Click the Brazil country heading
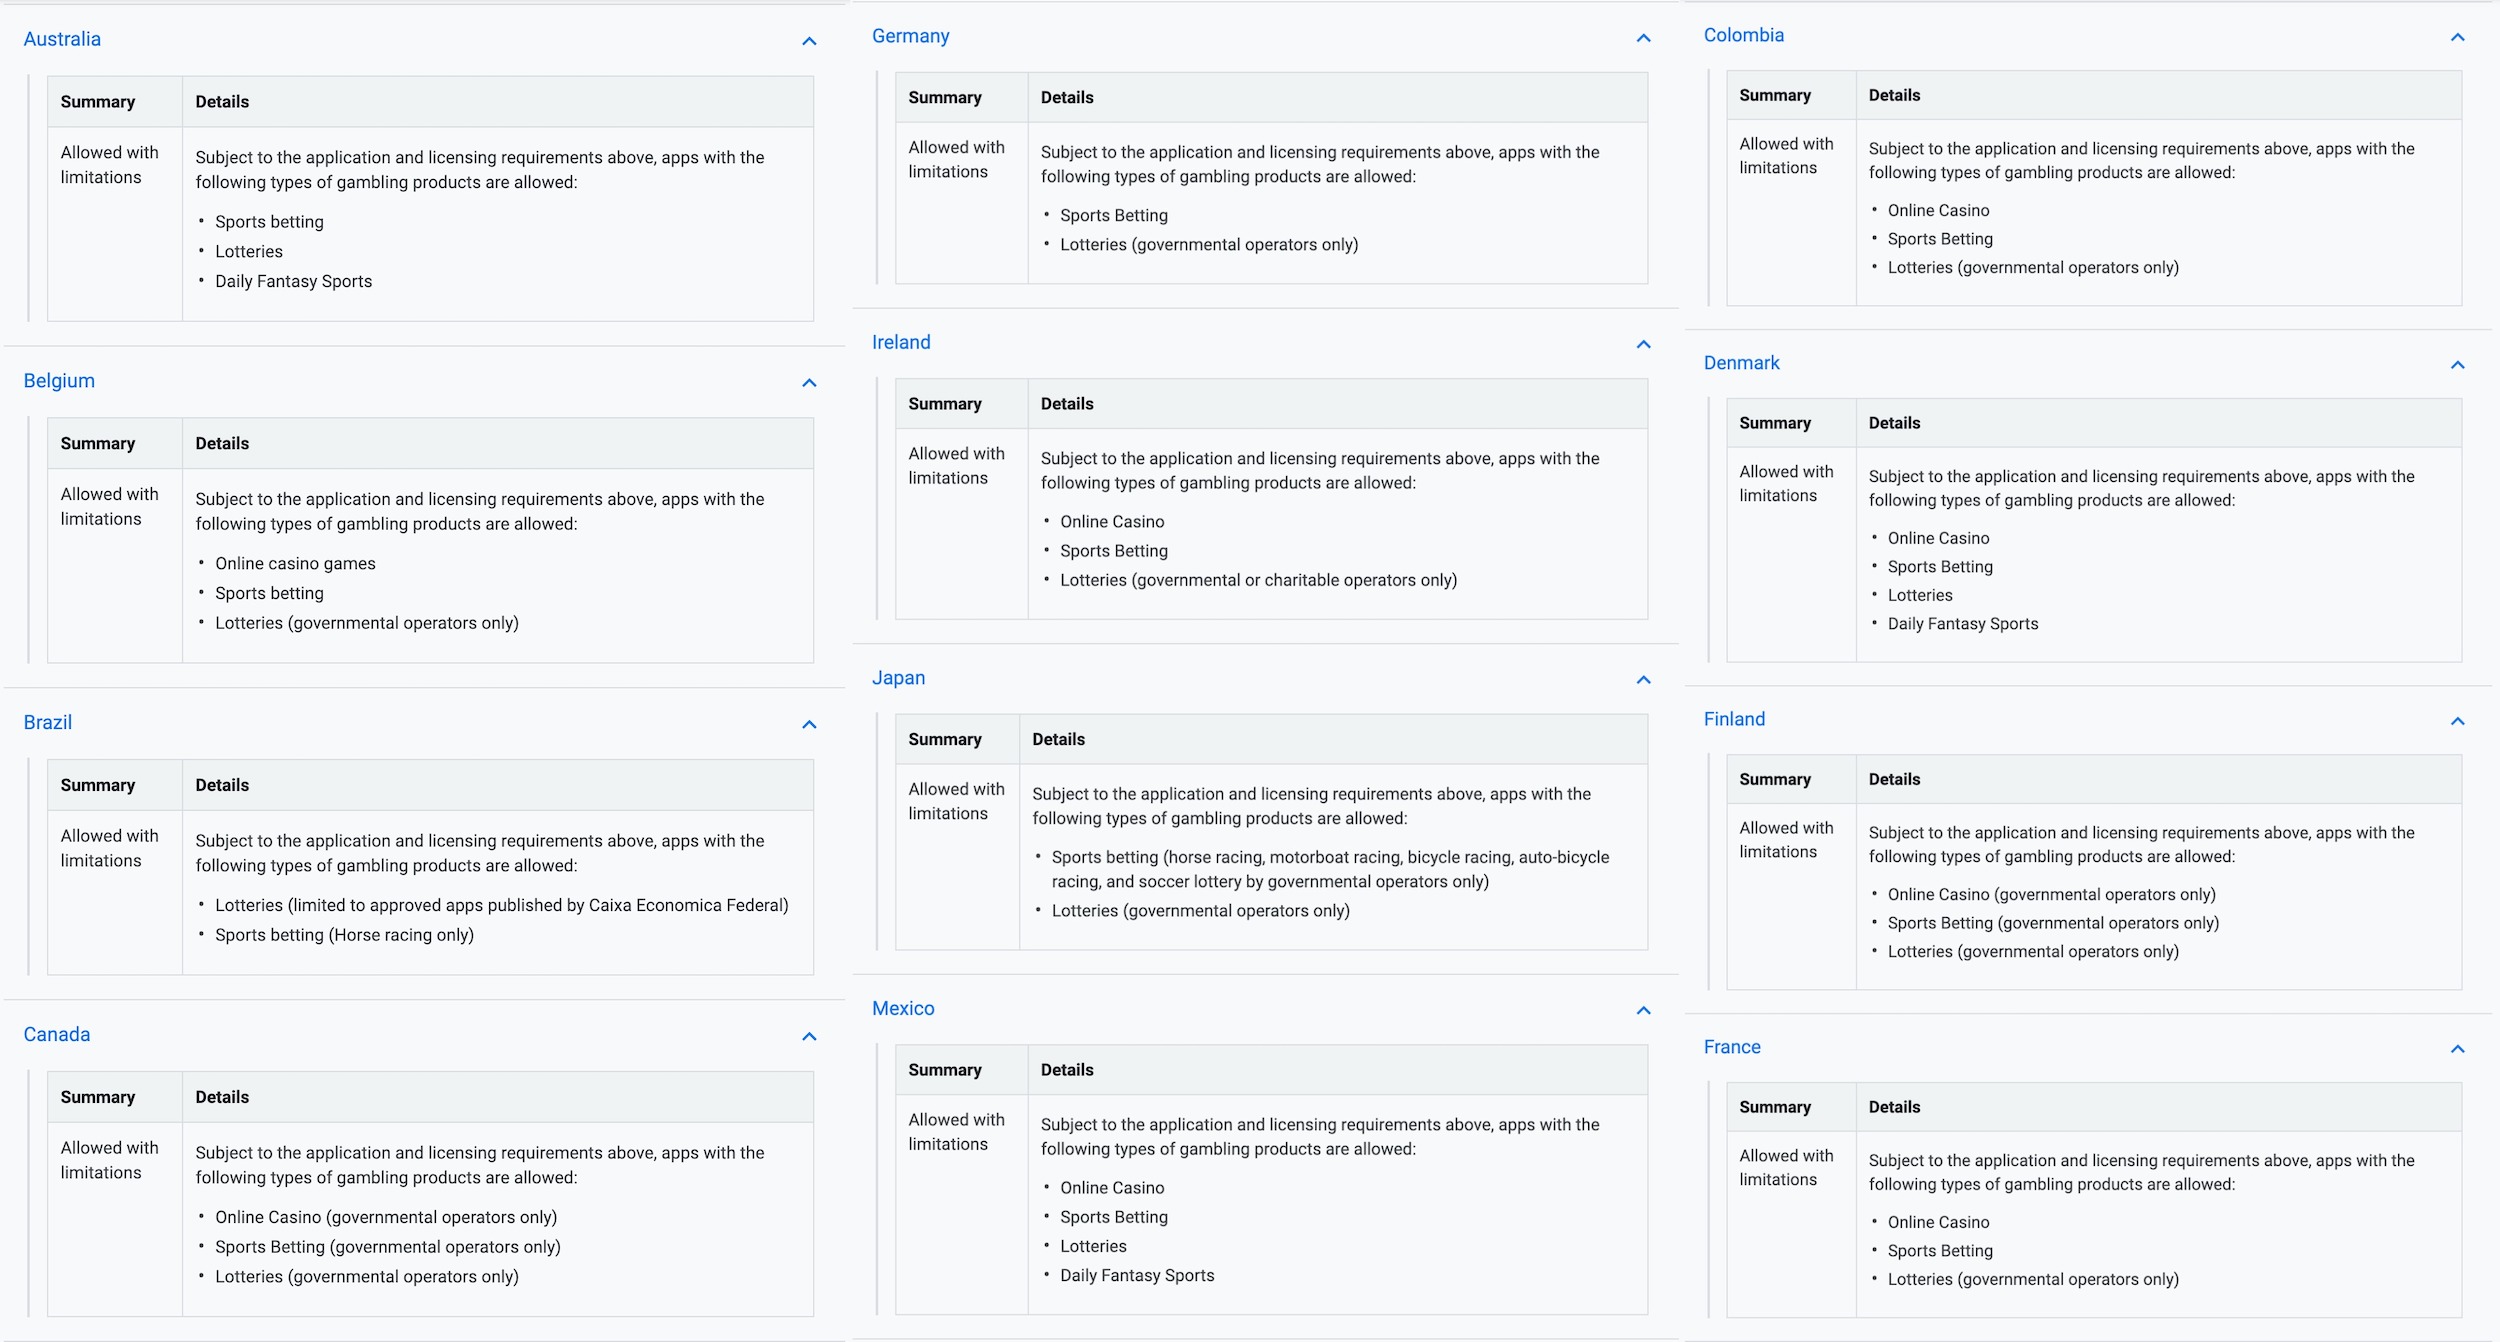The width and height of the screenshot is (2500, 1342). pos(47,722)
